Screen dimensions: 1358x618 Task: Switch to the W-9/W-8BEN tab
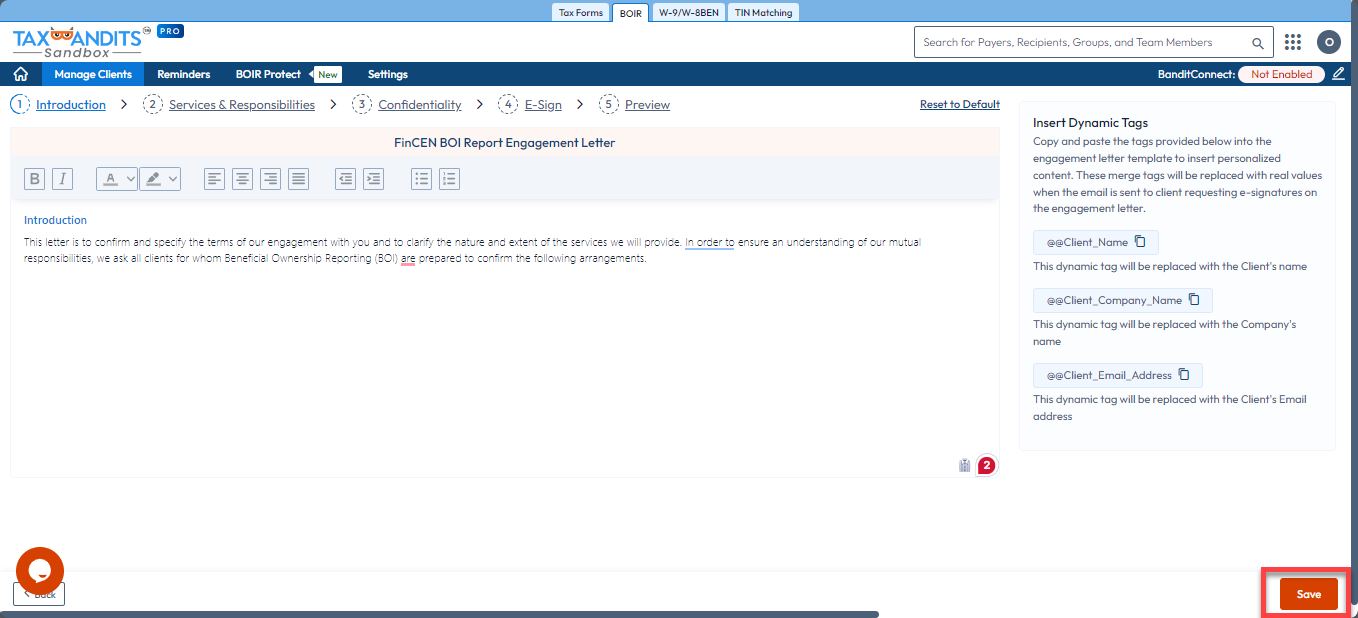689,13
